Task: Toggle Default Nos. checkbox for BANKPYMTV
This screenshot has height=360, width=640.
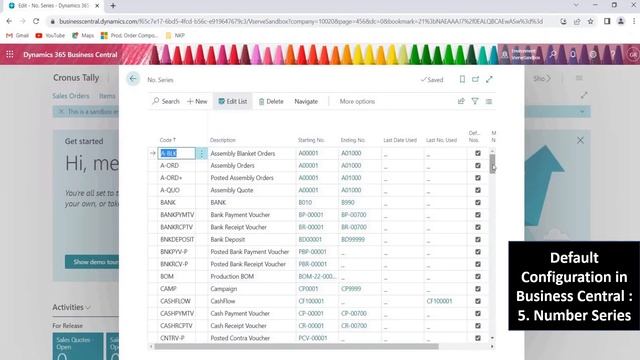Action: point(478,215)
